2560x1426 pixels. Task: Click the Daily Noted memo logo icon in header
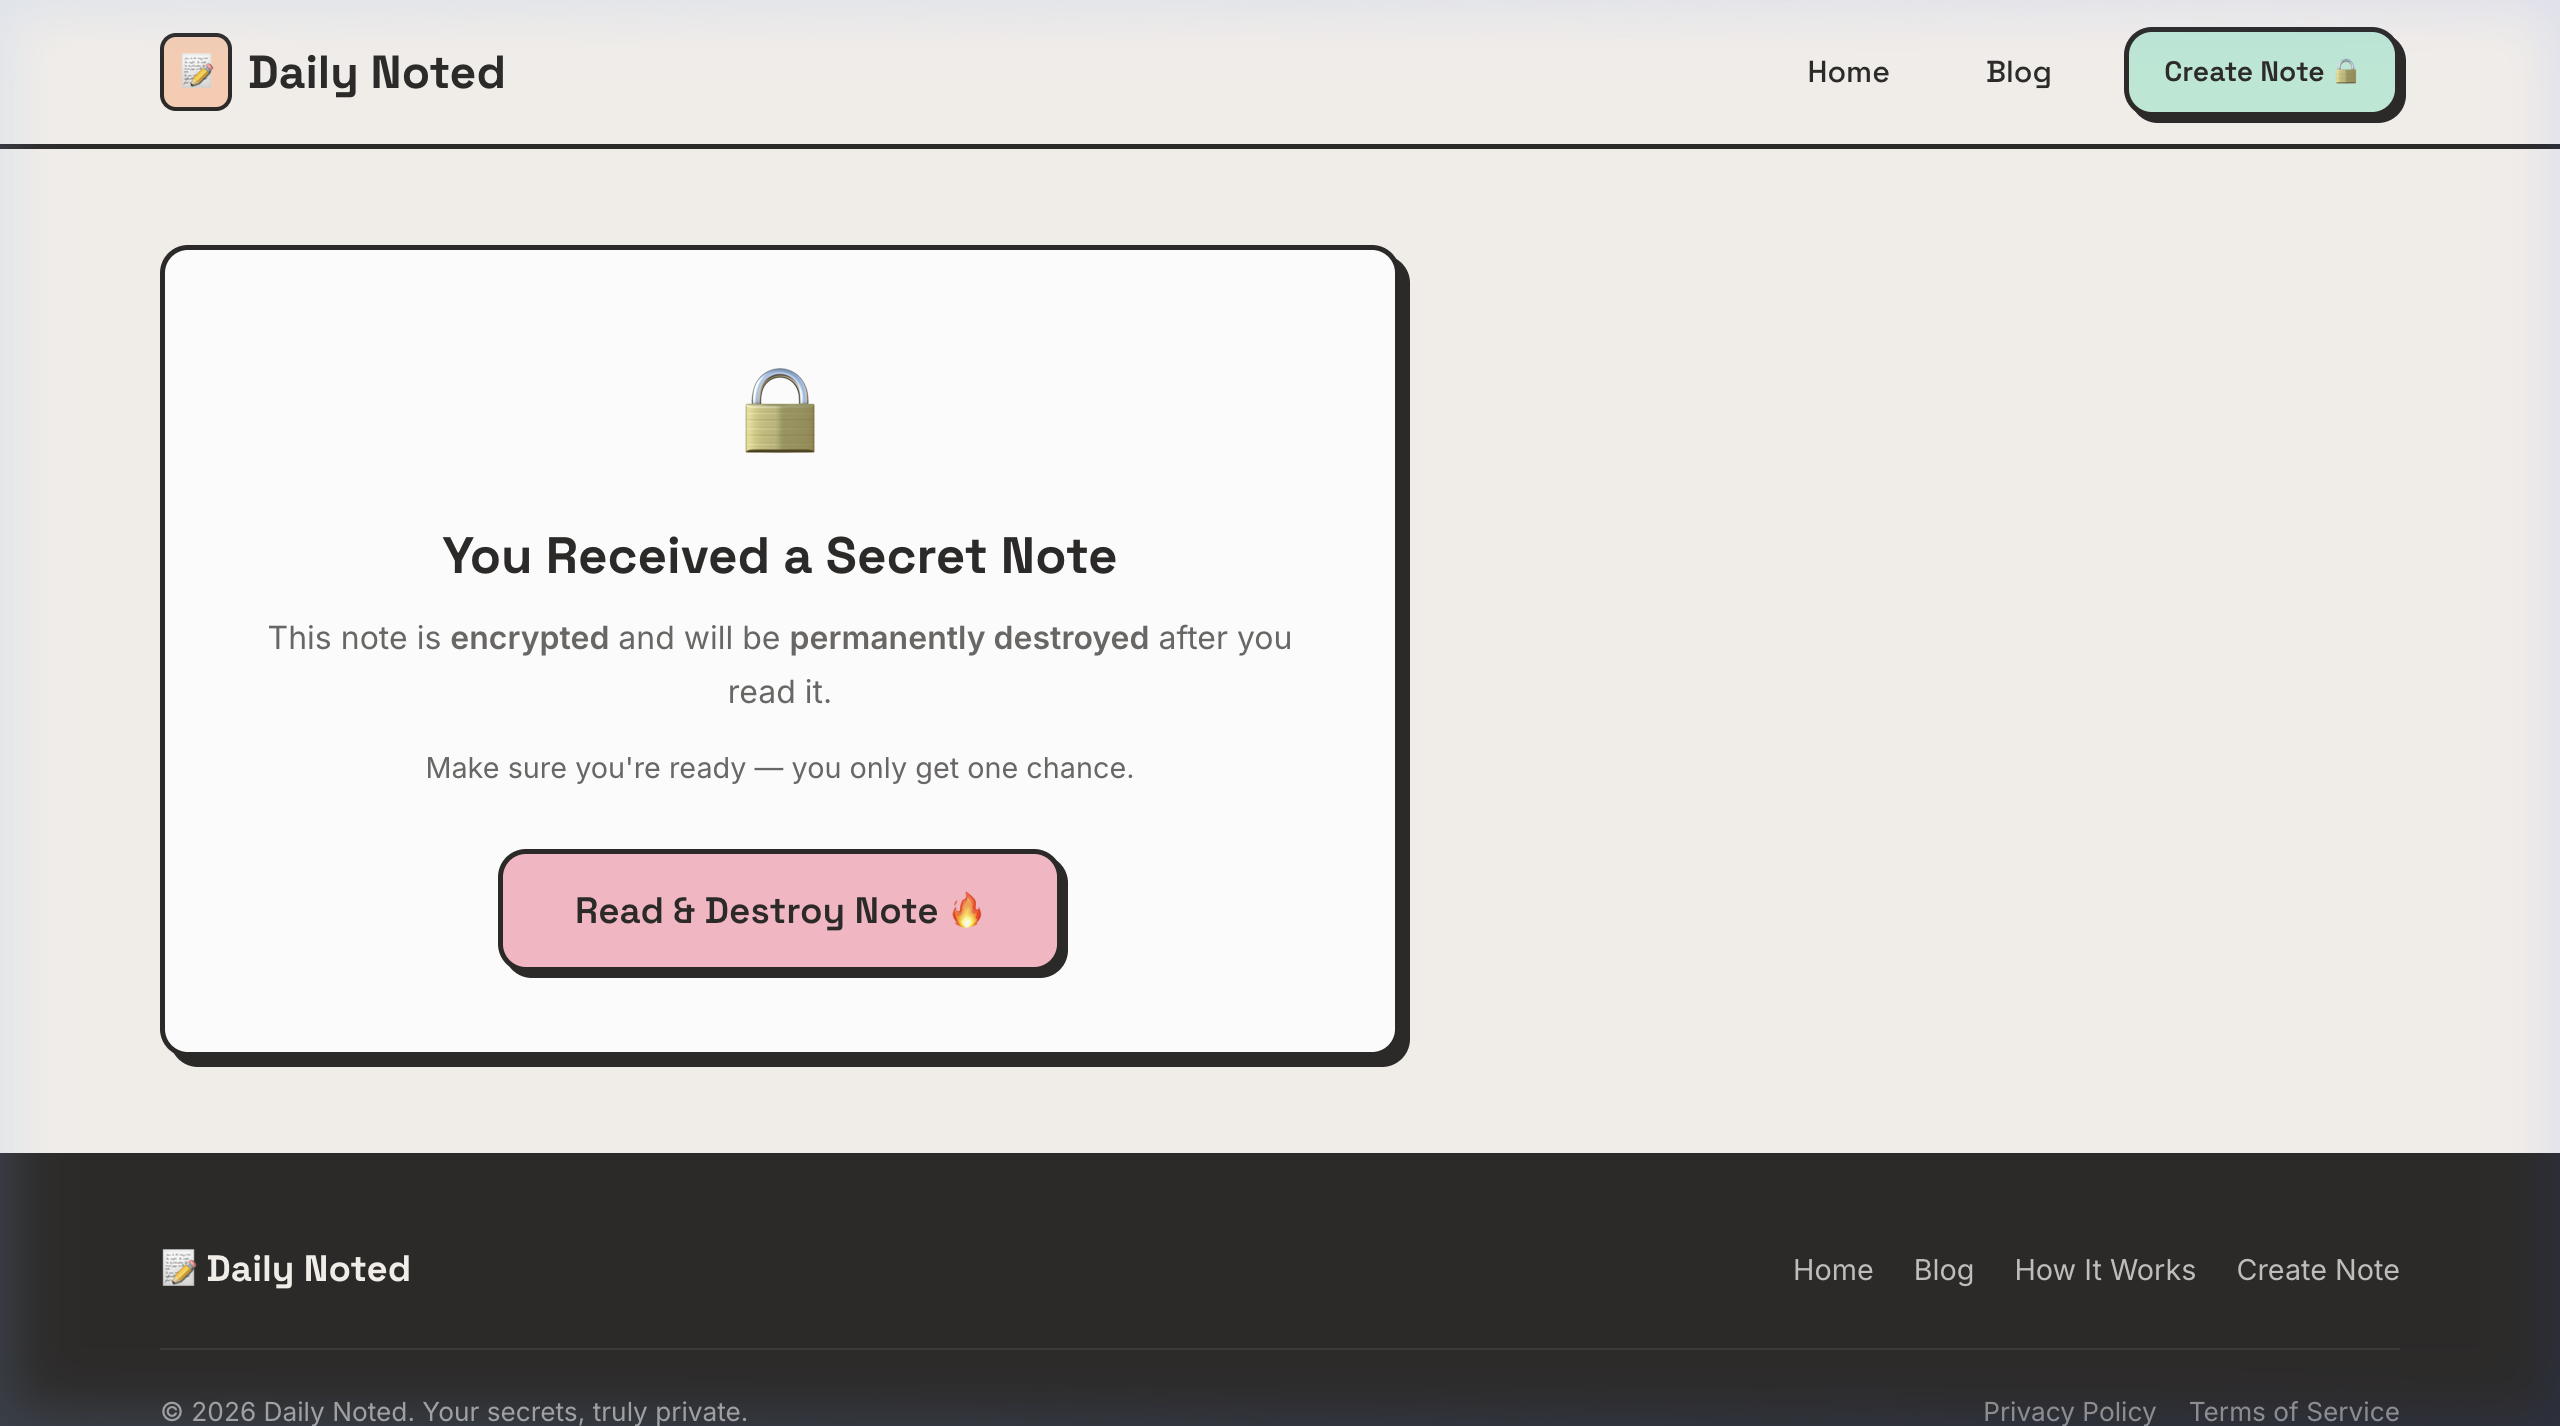195,71
